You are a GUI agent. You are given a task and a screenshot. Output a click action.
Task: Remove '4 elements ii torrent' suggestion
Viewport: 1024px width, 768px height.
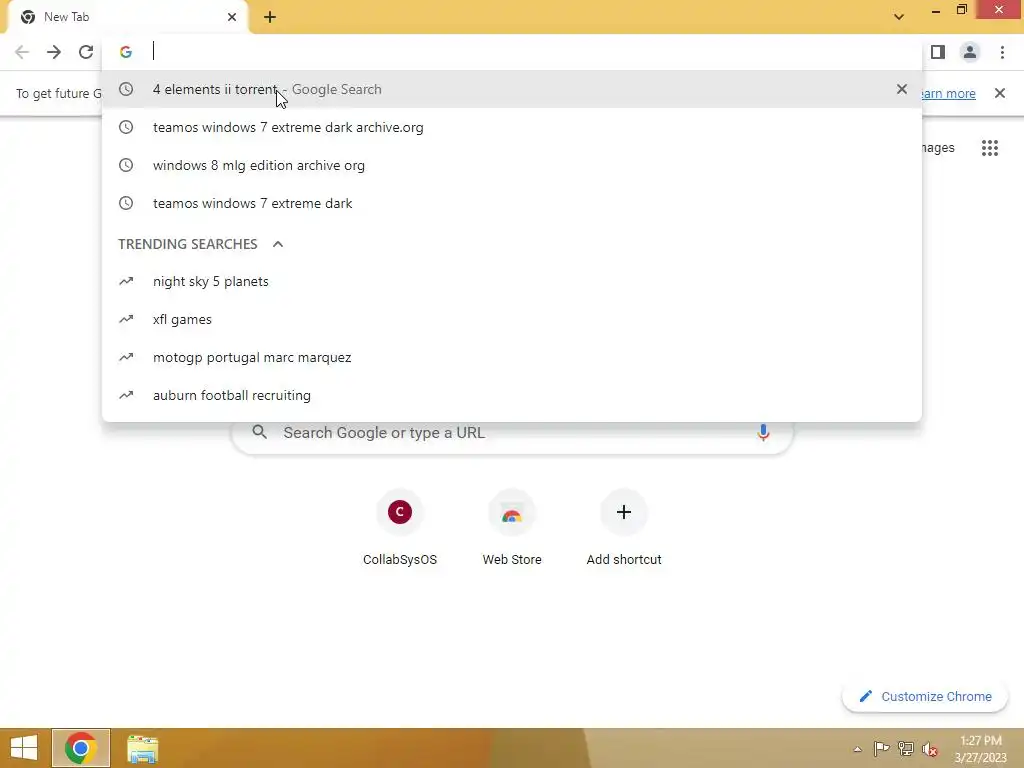pos(901,89)
